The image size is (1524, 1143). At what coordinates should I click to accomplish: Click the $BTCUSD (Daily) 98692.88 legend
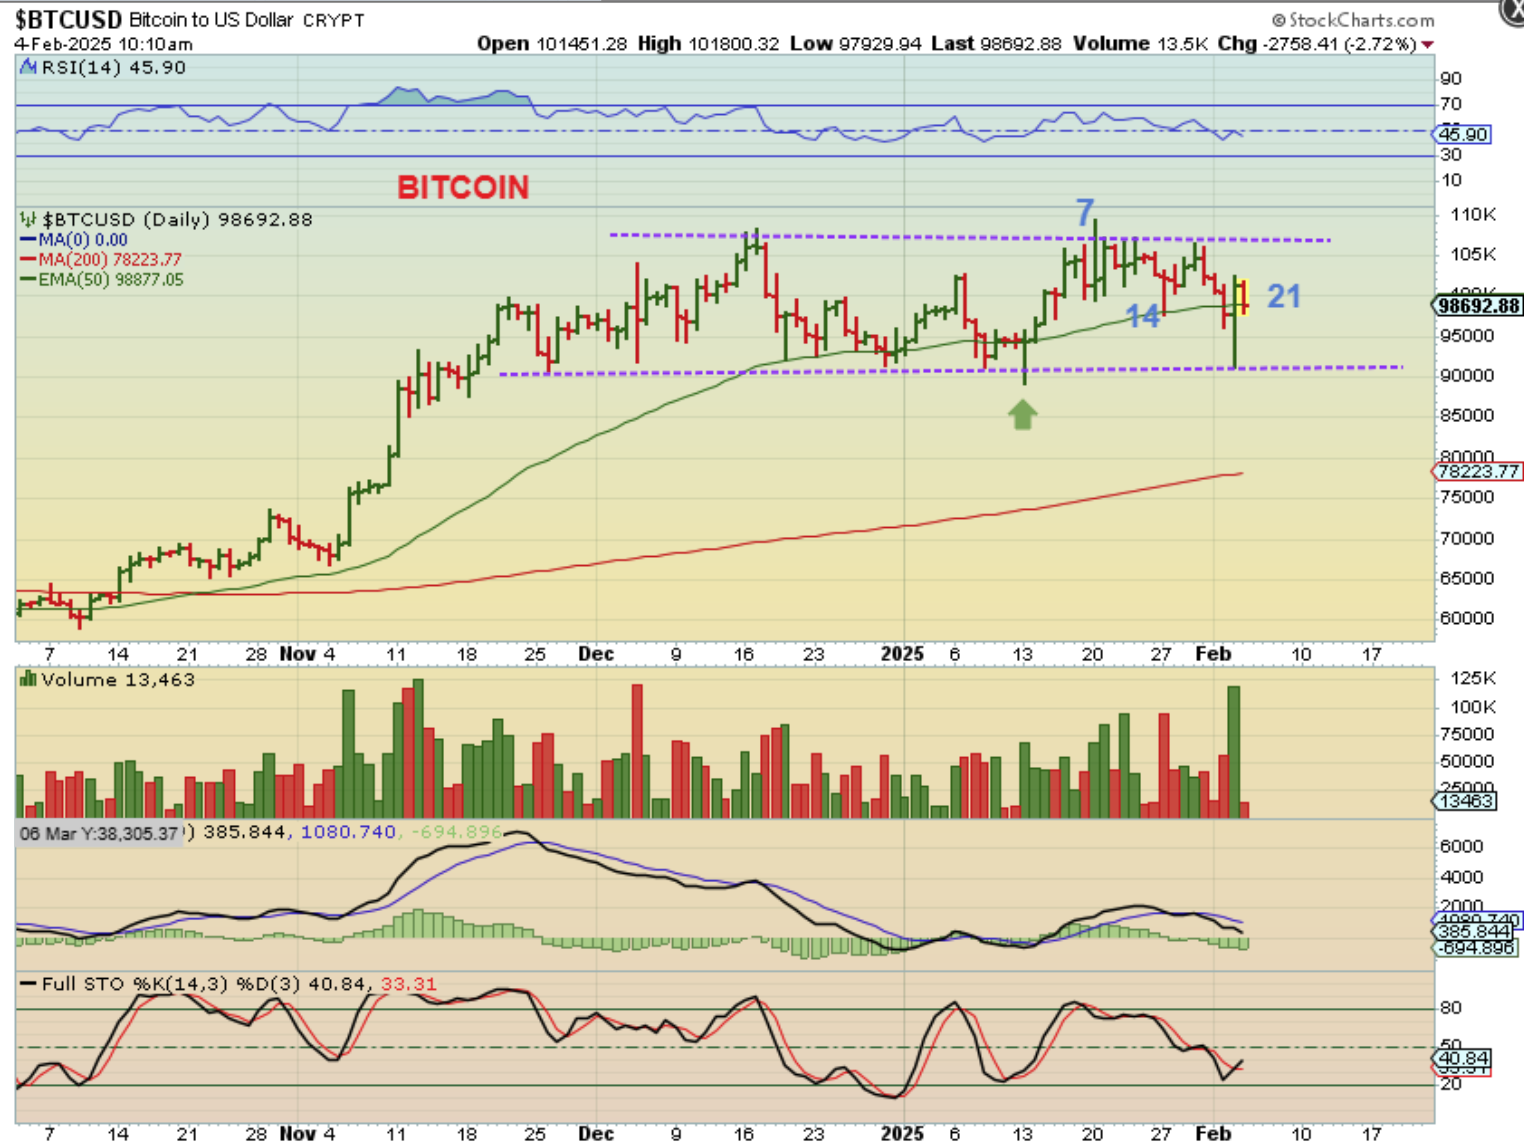177,219
